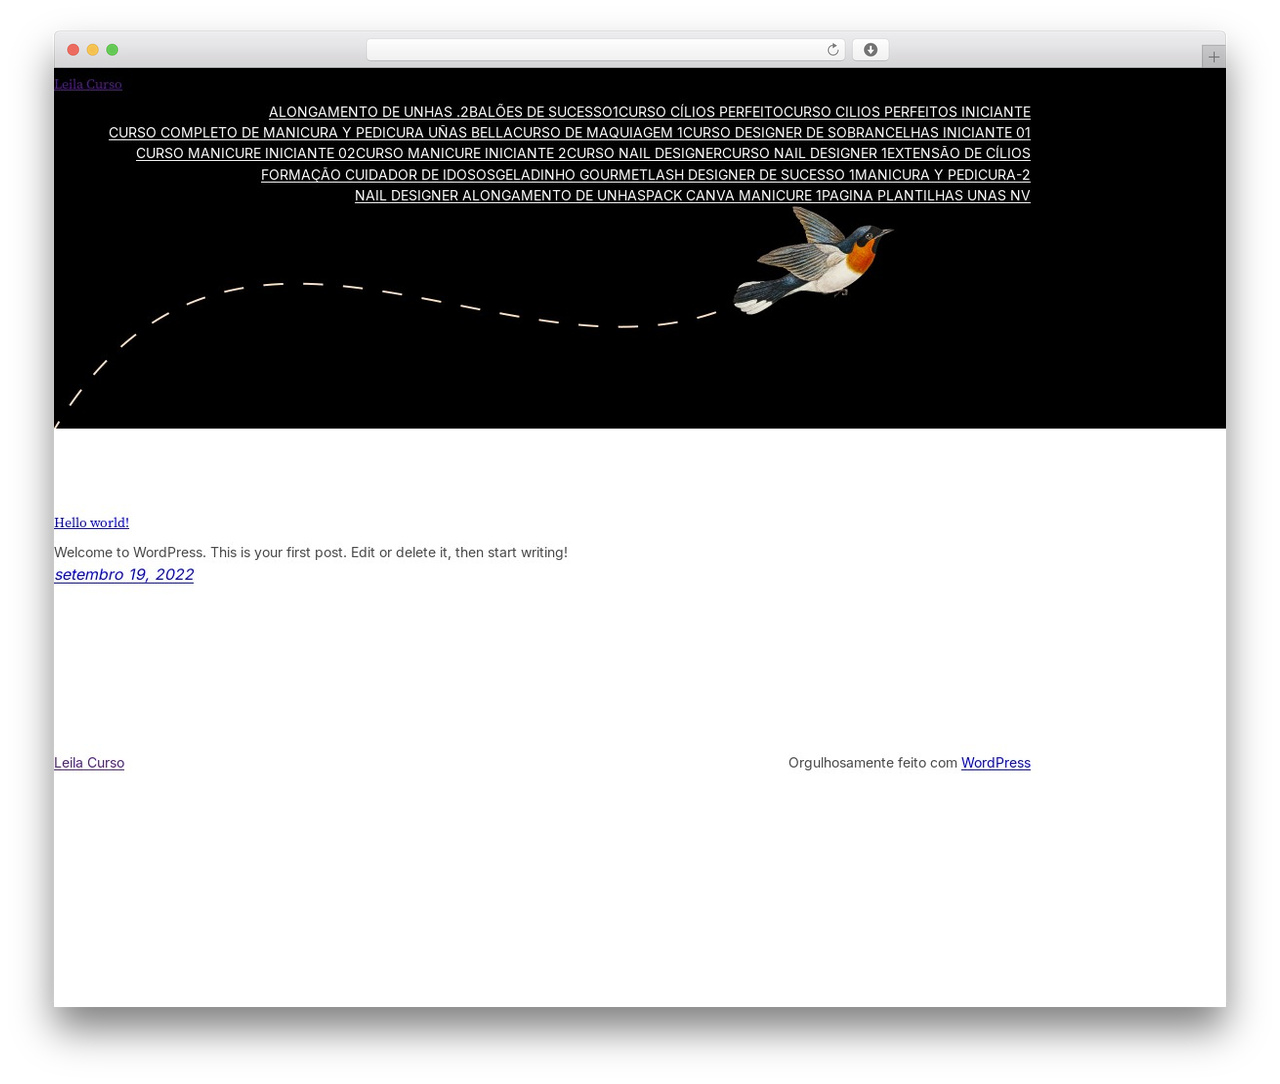The width and height of the screenshot is (1280, 1084).
Task: Go to NAIL DESIGNER ALONGAMENTO DE UNHAS
Action: click(498, 196)
